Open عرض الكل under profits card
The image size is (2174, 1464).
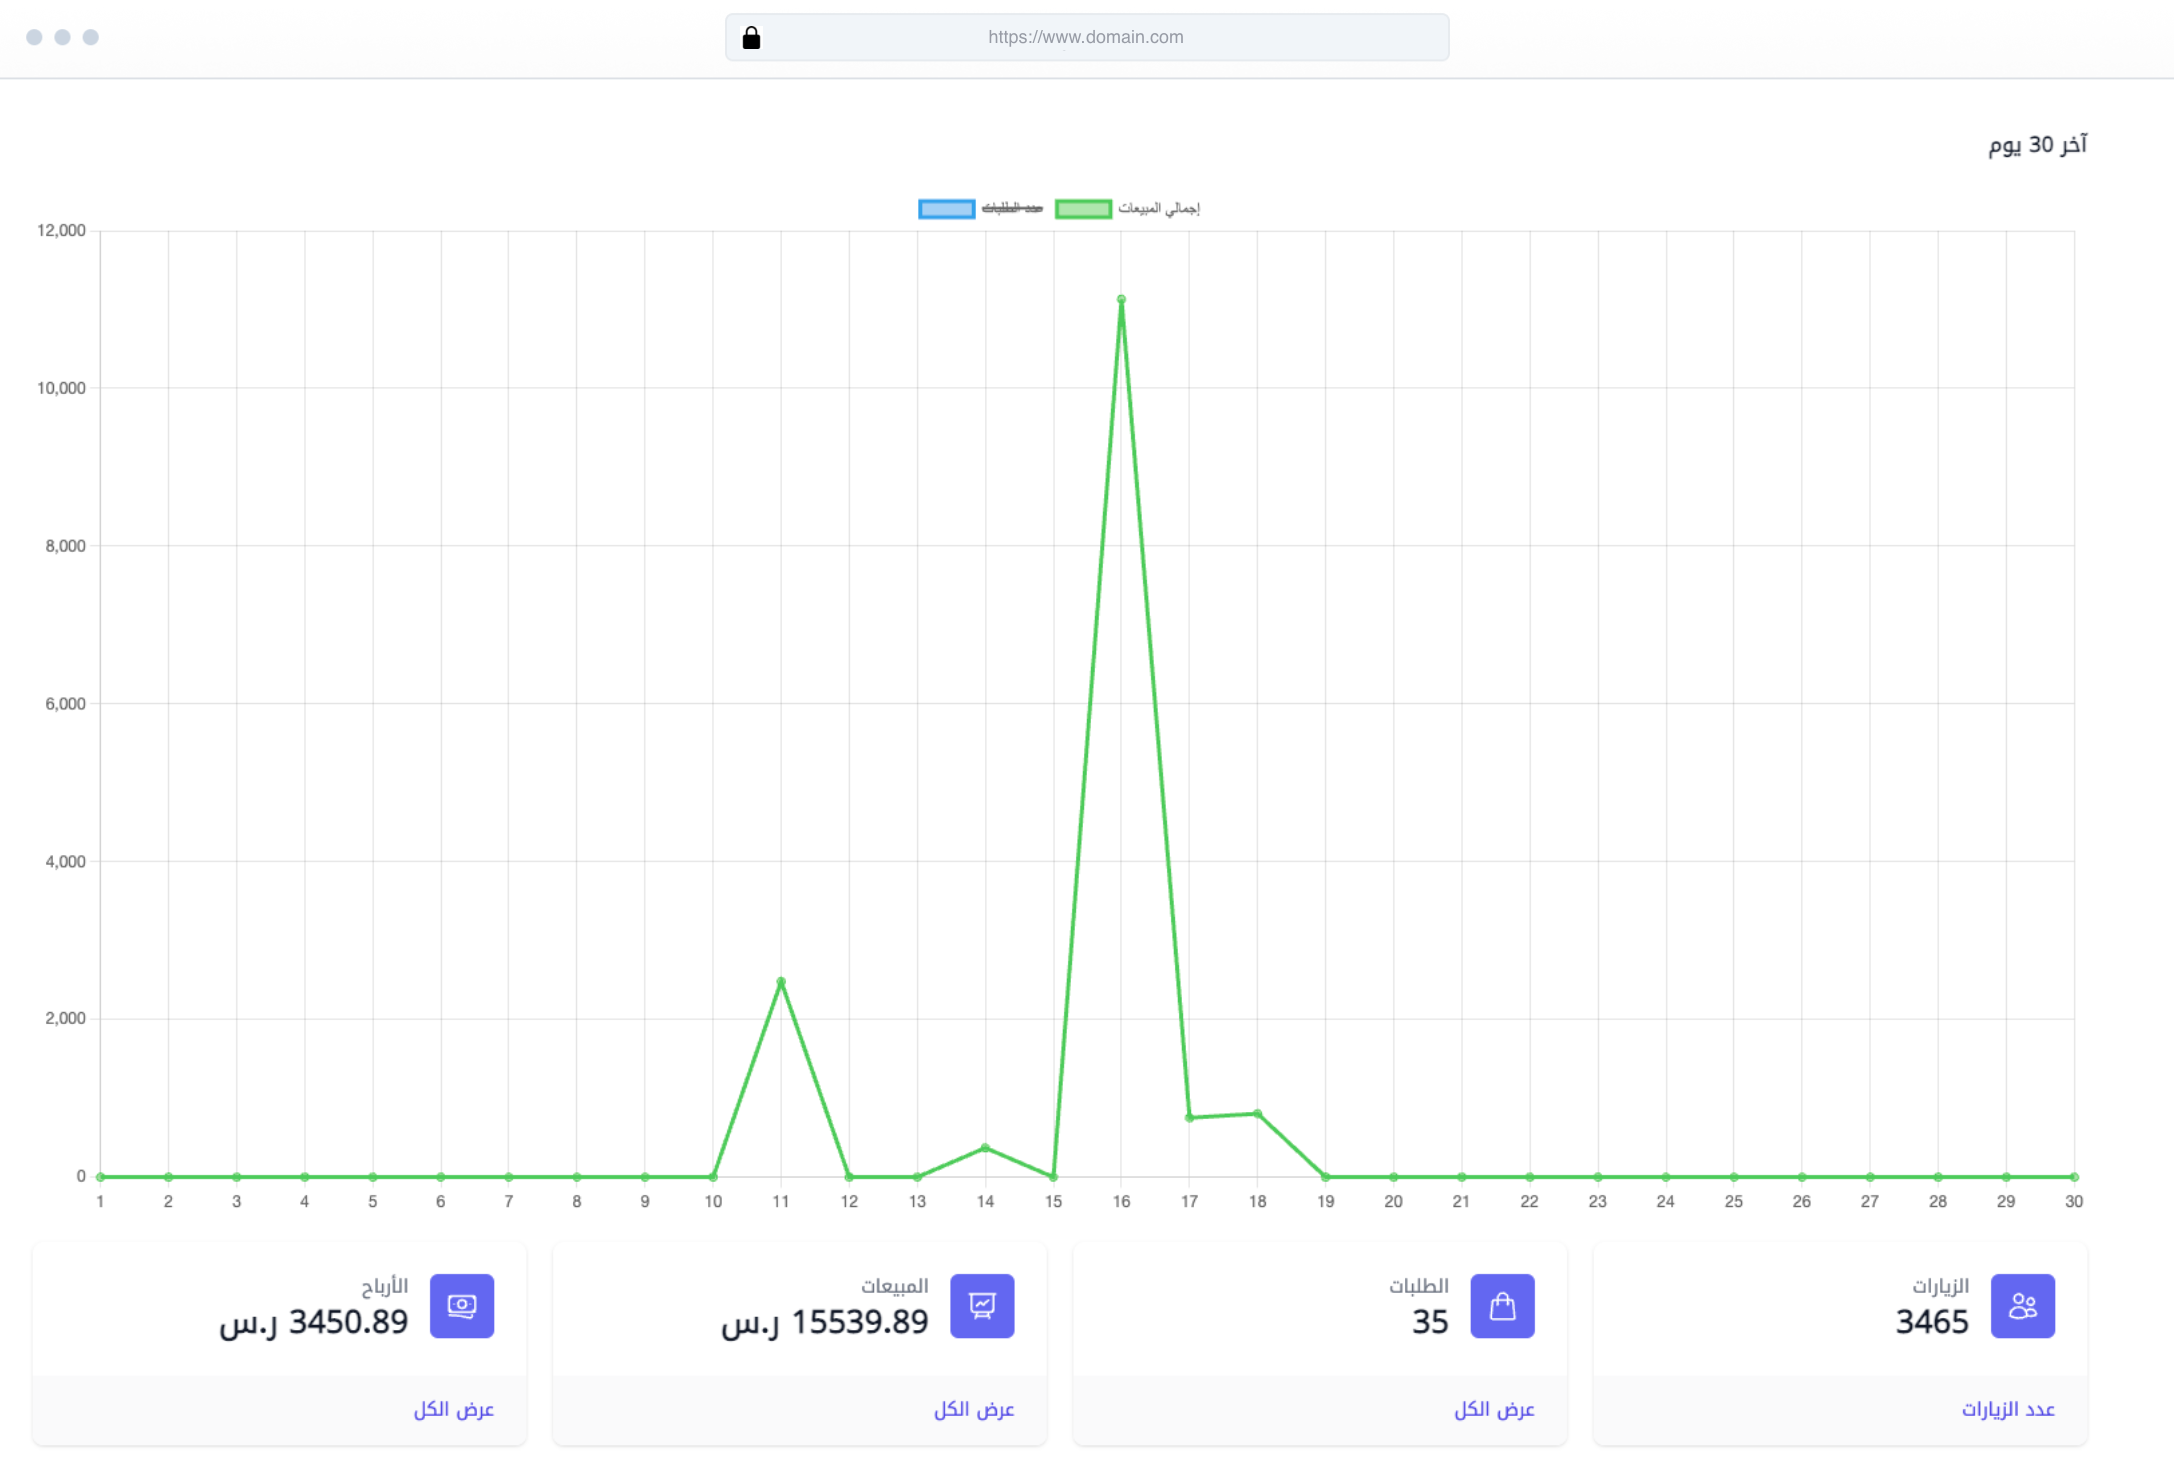coord(454,1409)
